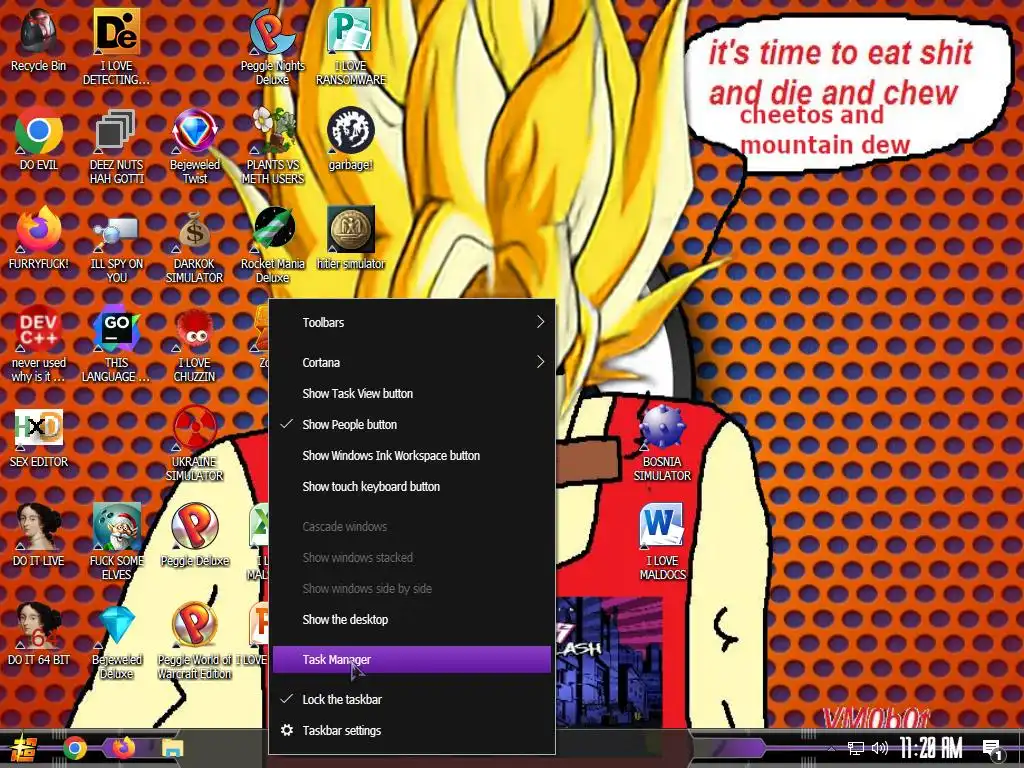Open the Start menu button

point(22,748)
